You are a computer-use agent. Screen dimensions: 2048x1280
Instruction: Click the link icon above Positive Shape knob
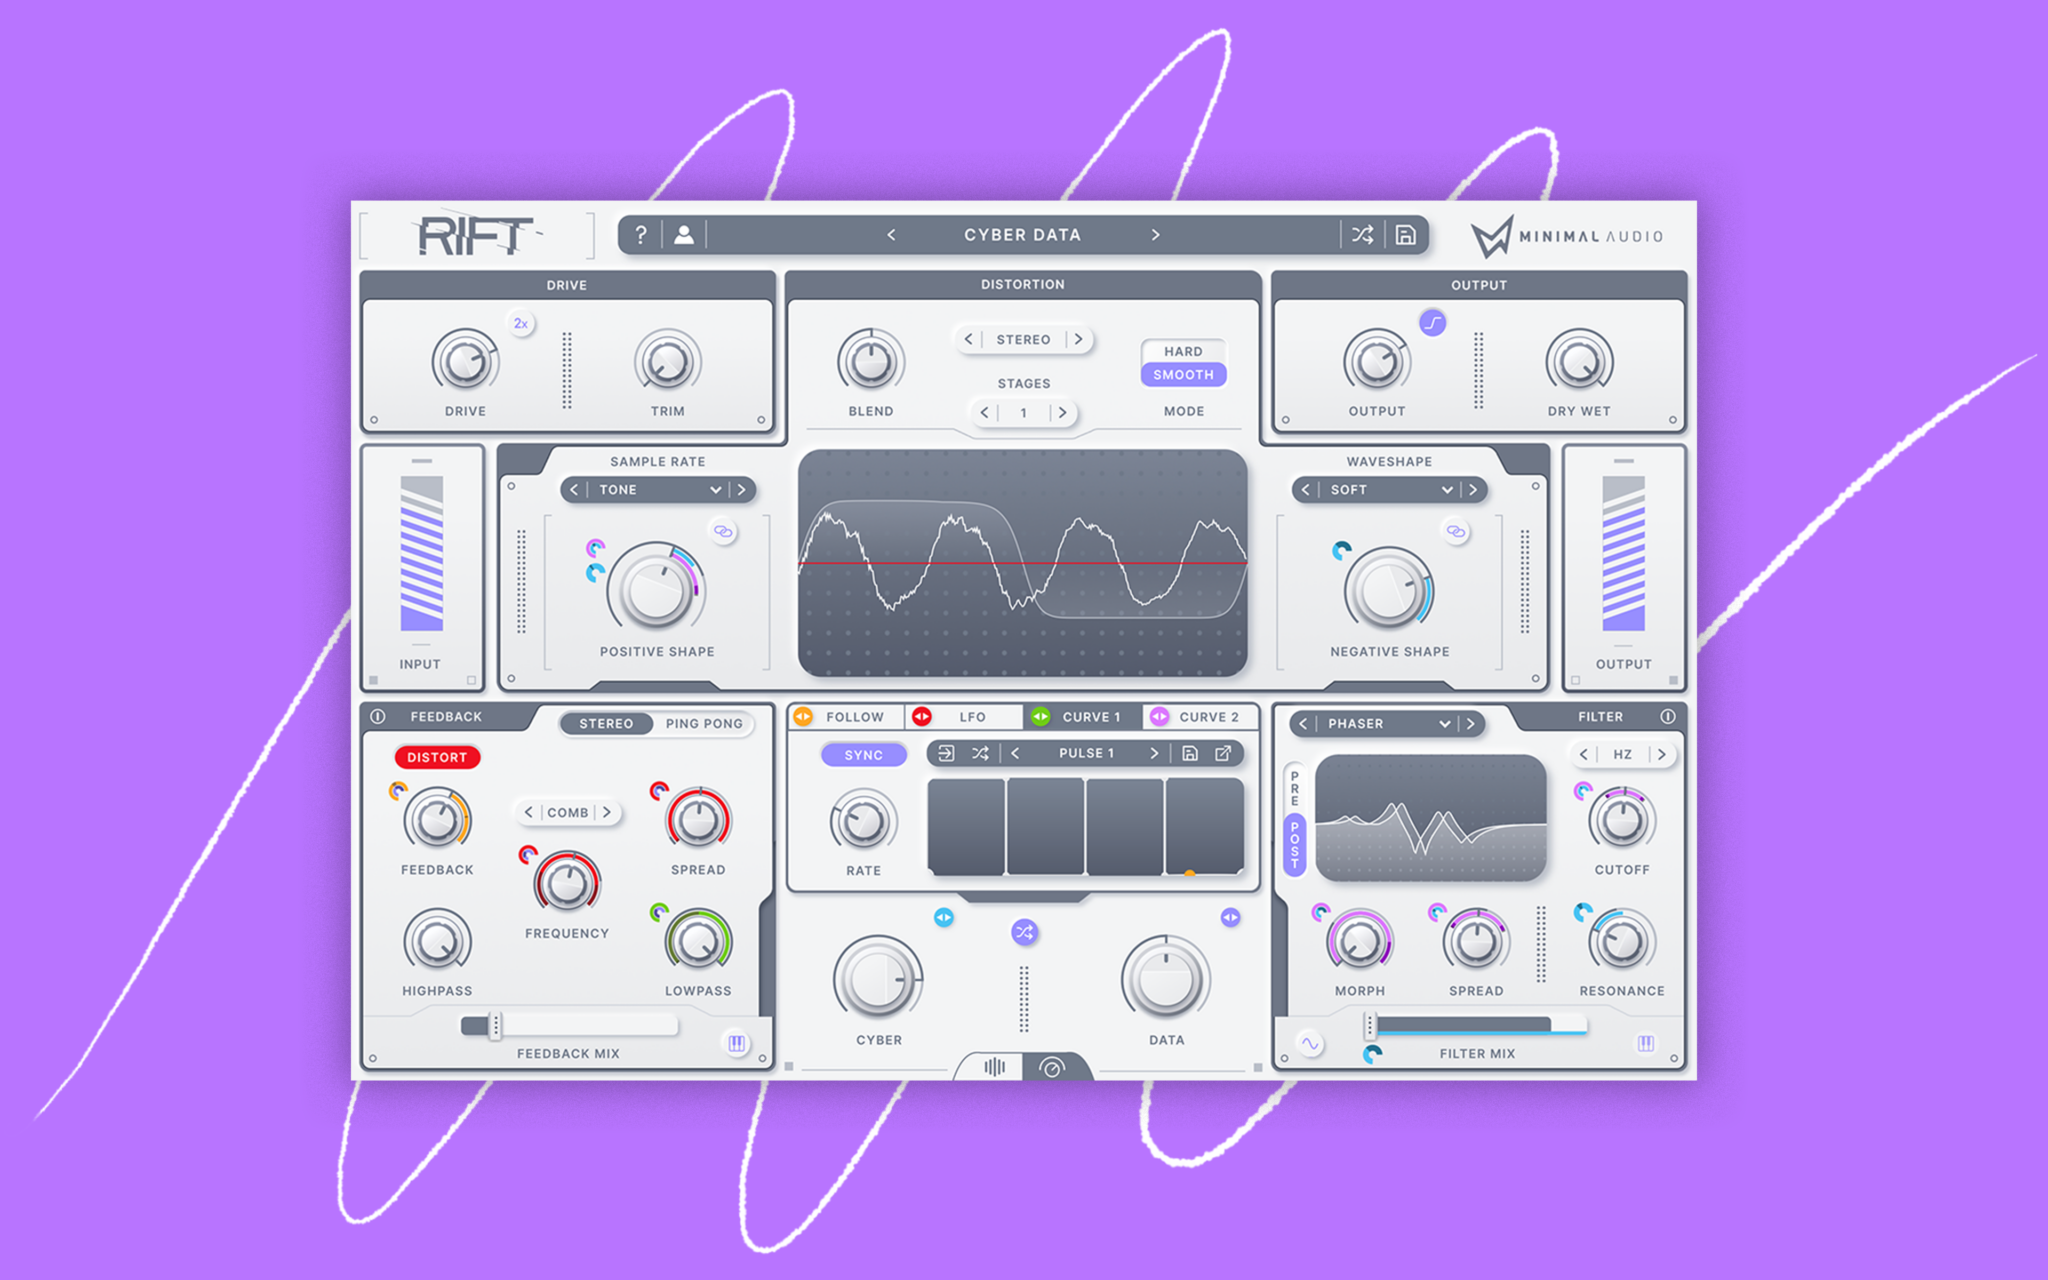tap(723, 531)
